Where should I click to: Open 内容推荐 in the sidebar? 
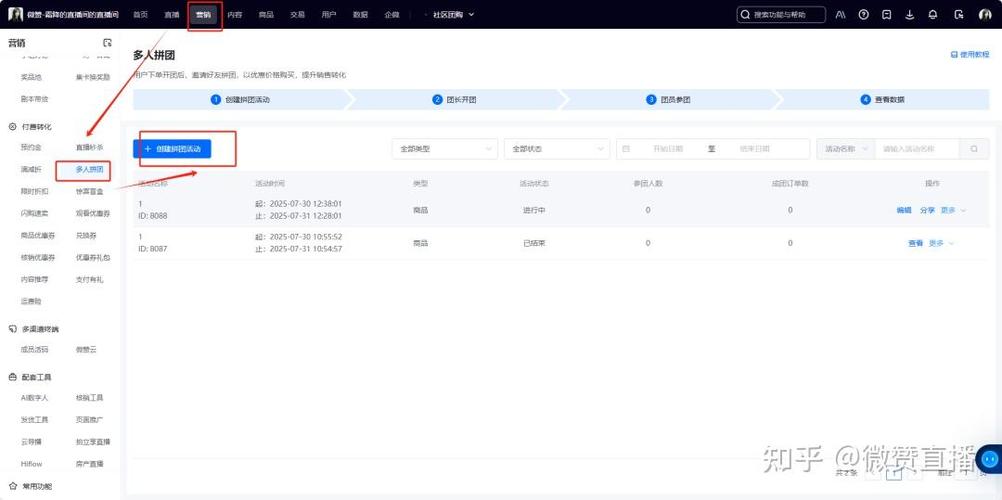(x=35, y=279)
